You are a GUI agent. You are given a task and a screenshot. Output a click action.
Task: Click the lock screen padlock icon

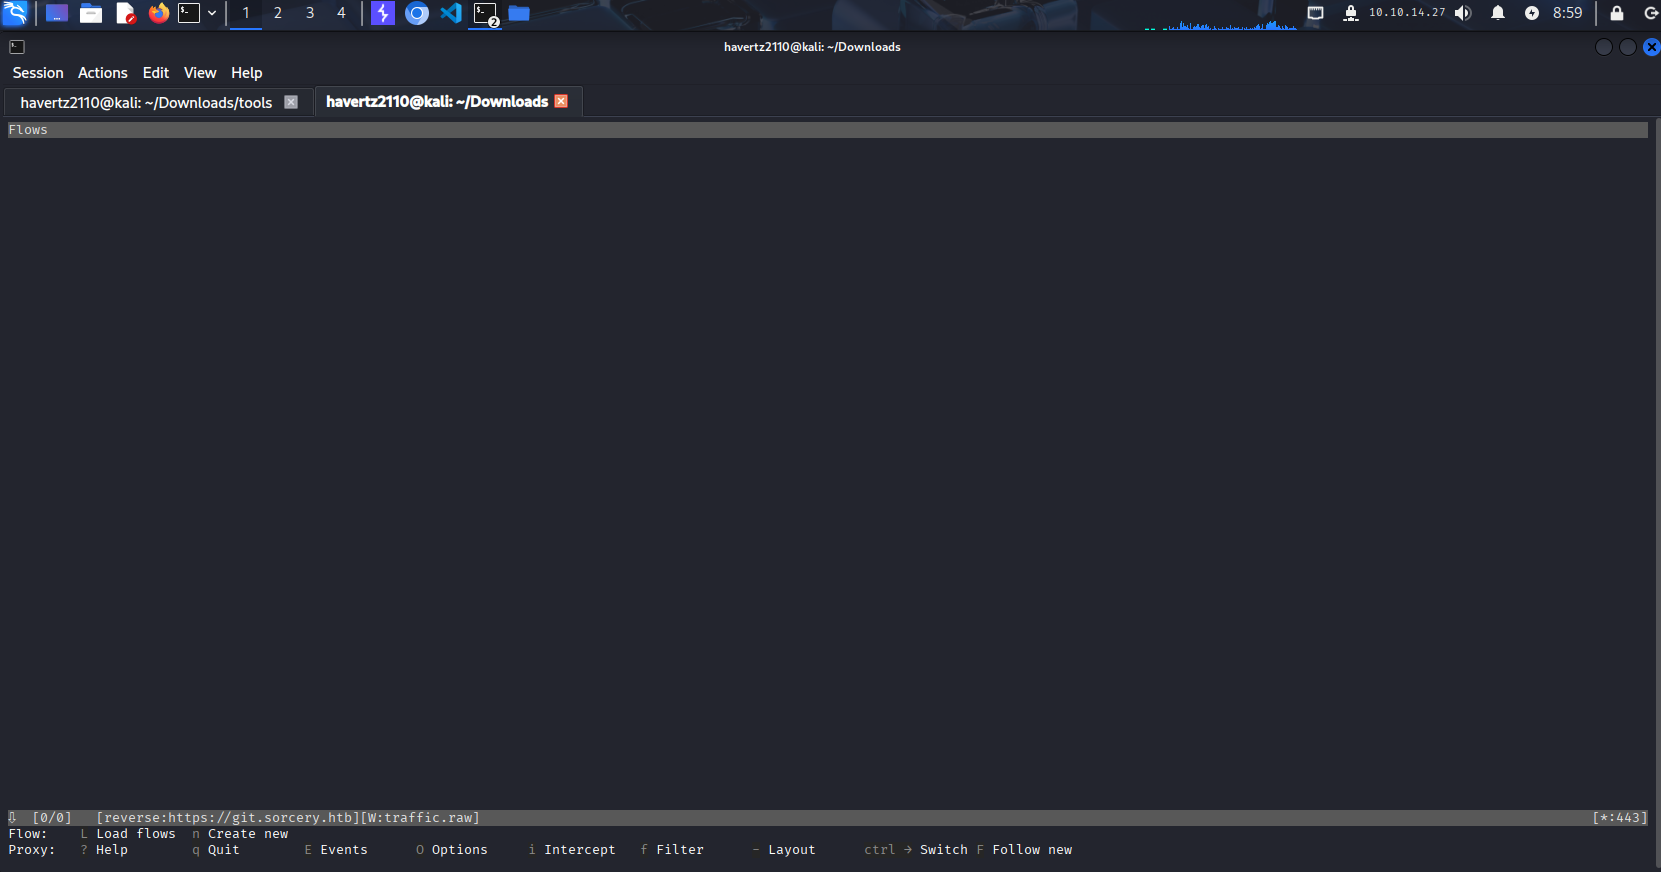pos(1617,13)
